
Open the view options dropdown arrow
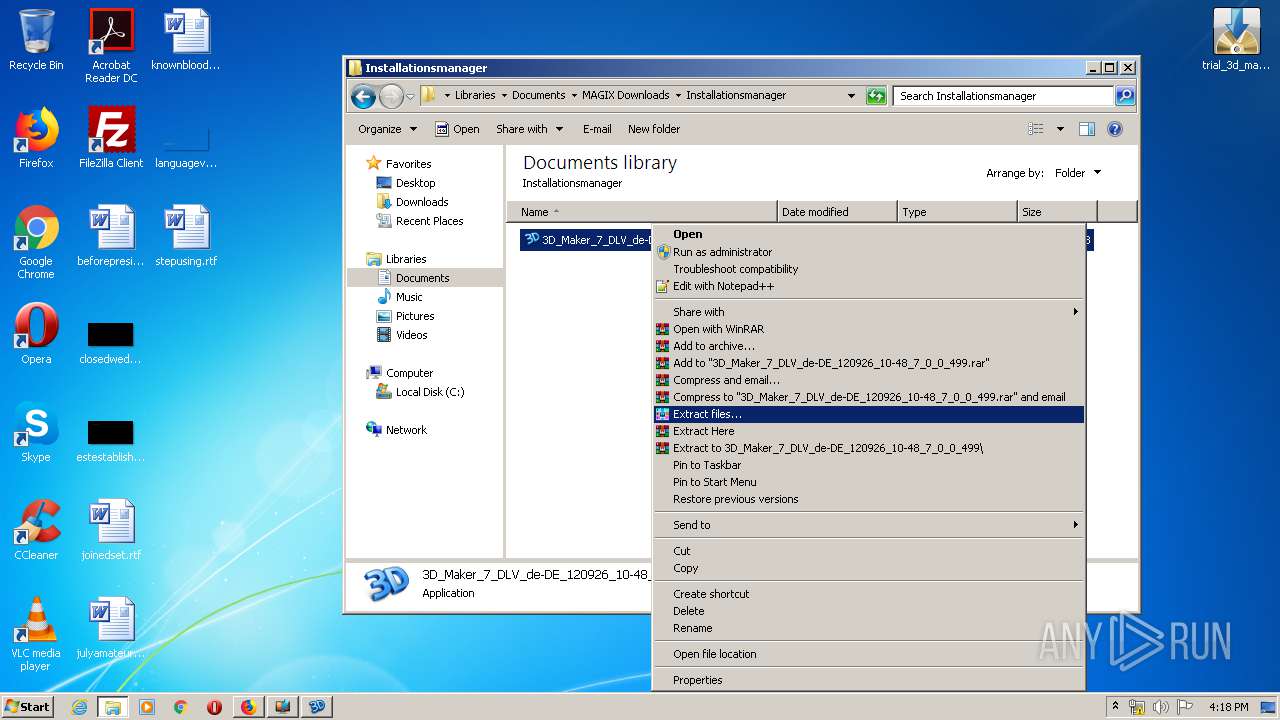coord(1060,129)
